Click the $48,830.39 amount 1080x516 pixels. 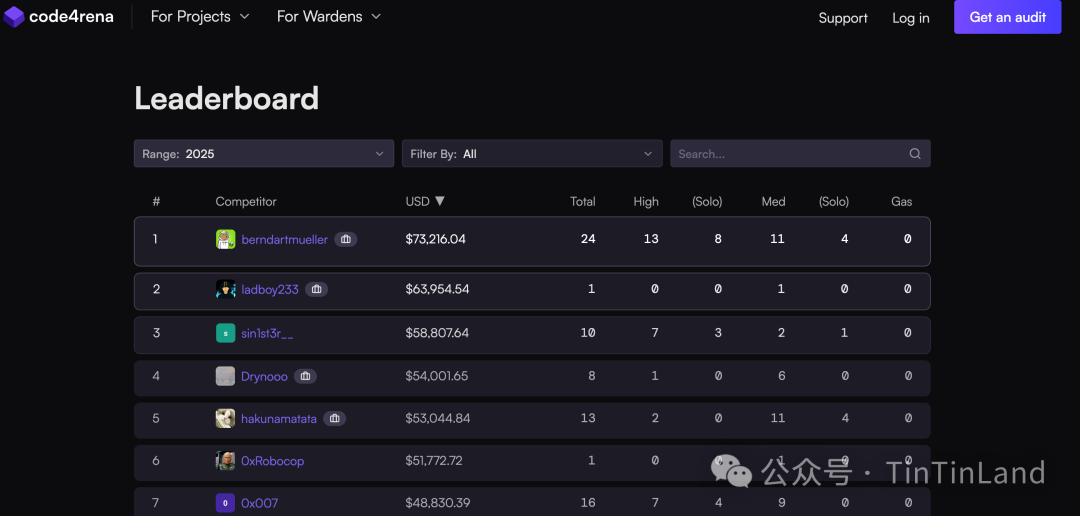pos(438,503)
